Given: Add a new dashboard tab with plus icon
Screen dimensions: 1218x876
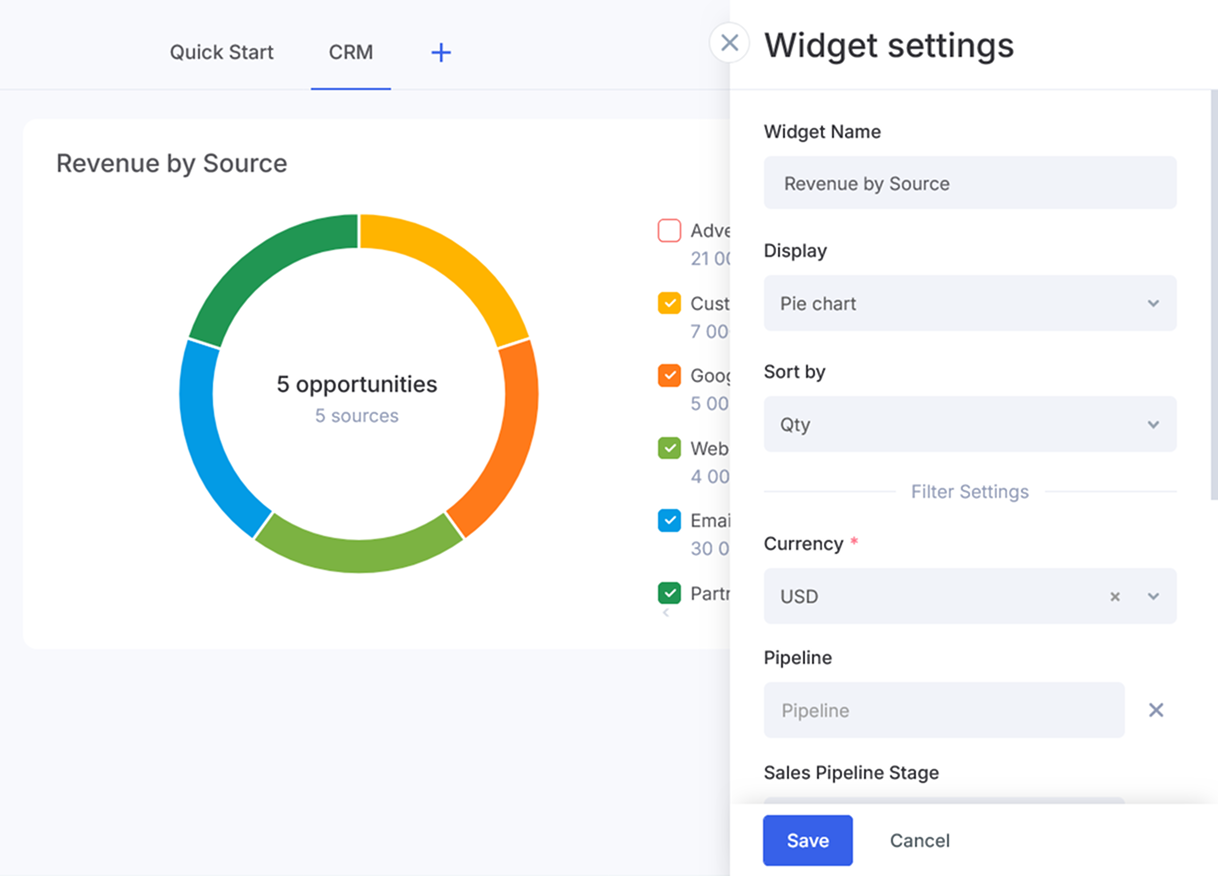Looking at the screenshot, I should tap(441, 53).
